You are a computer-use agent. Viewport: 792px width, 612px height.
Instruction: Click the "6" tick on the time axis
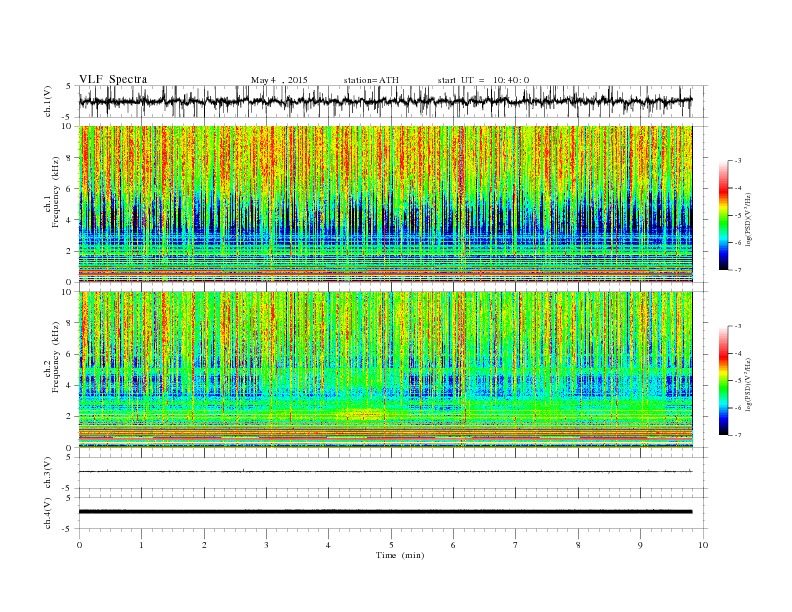click(x=453, y=545)
